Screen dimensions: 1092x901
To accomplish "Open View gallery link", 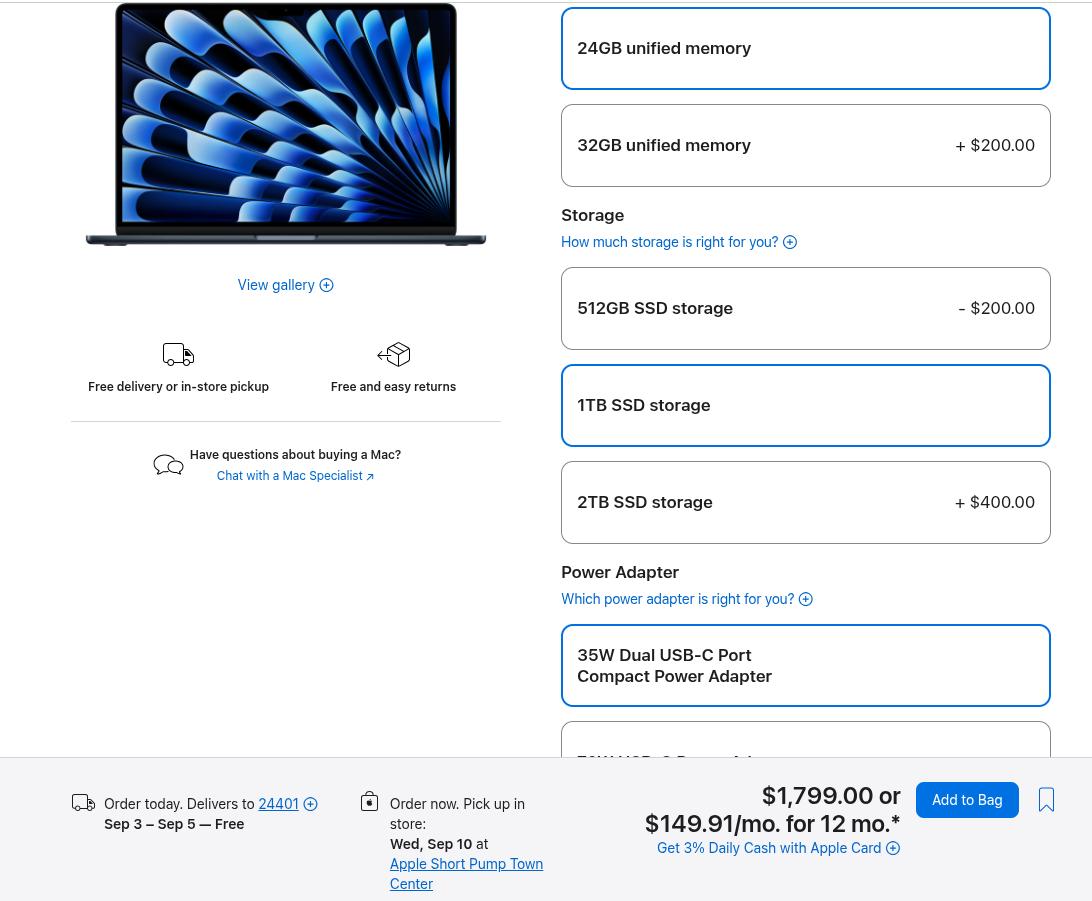I will [x=276, y=285].
